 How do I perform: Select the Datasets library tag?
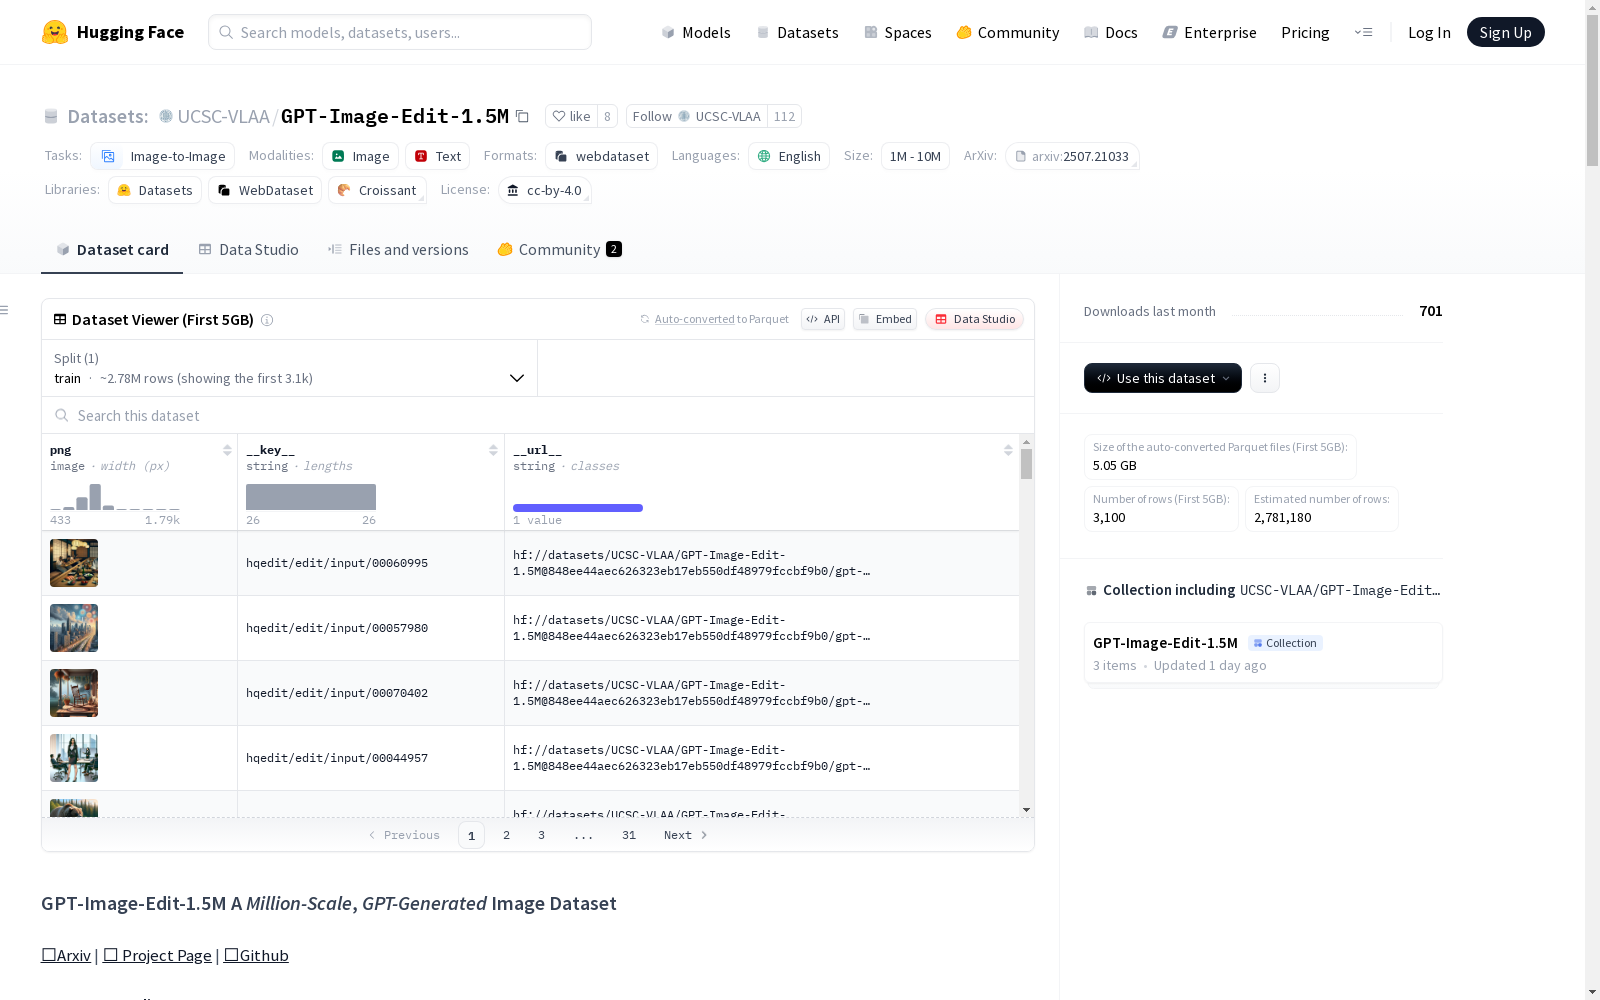coord(155,190)
